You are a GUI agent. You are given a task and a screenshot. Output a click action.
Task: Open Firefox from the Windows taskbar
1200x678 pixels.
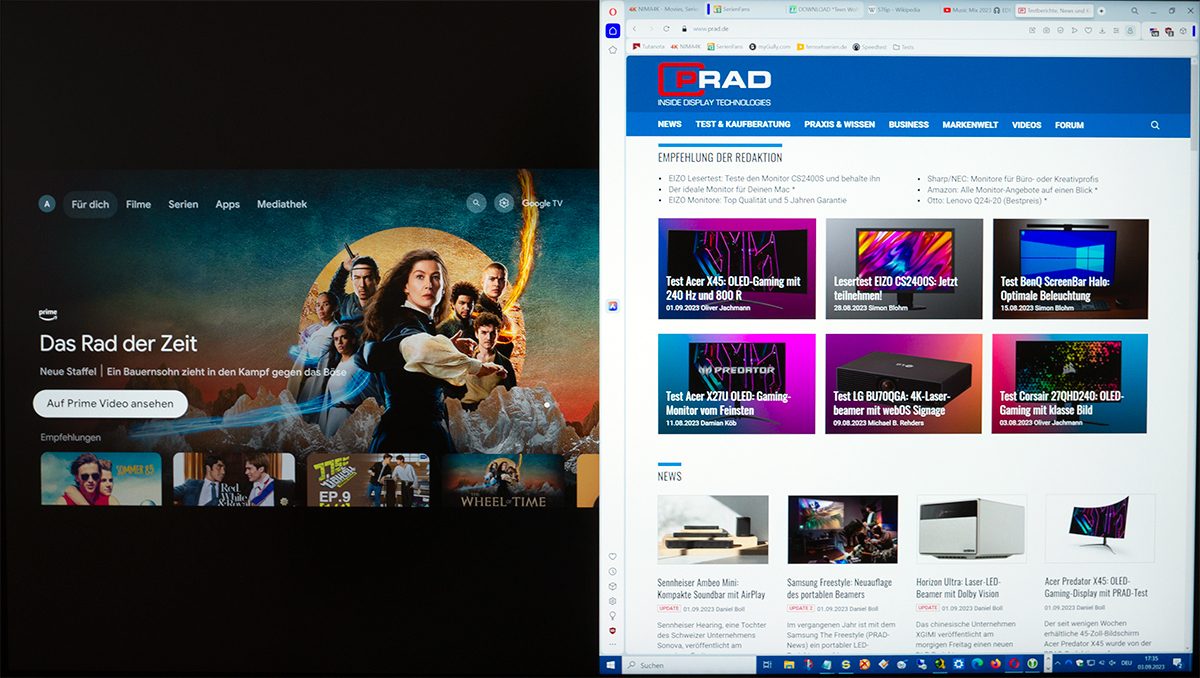(996, 664)
